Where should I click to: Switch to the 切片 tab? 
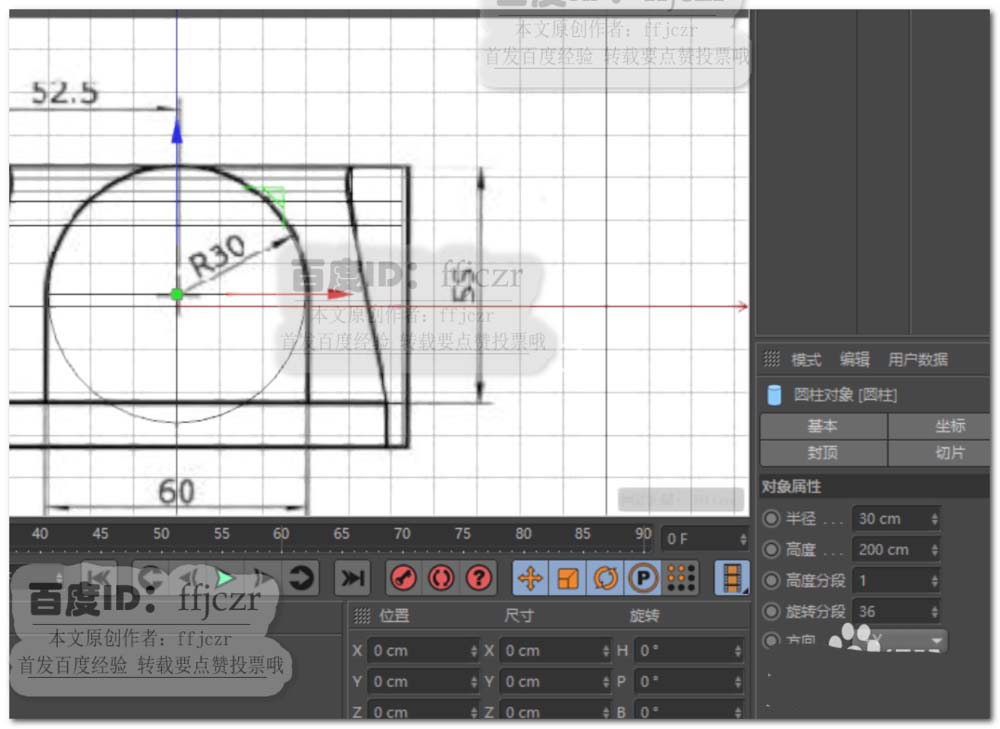point(939,453)
